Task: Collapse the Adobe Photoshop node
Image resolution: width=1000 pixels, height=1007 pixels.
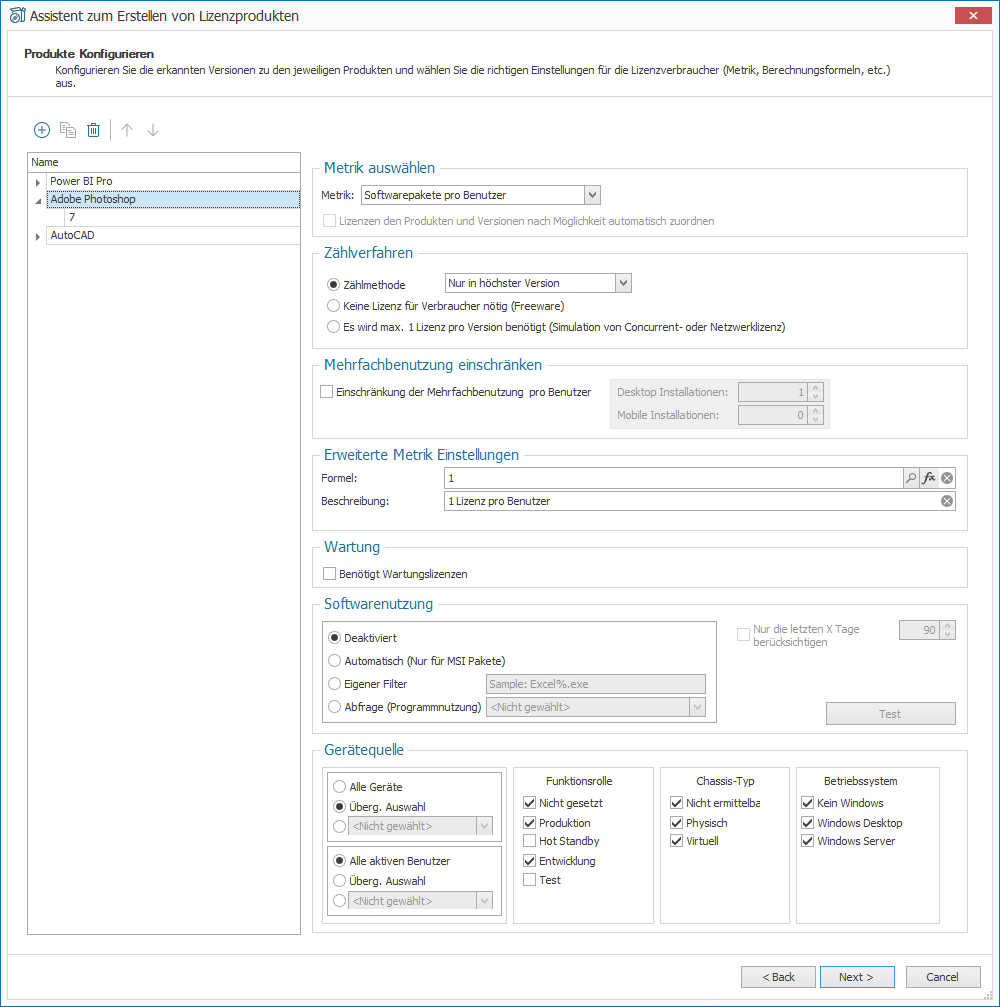Action: [38, 200]
